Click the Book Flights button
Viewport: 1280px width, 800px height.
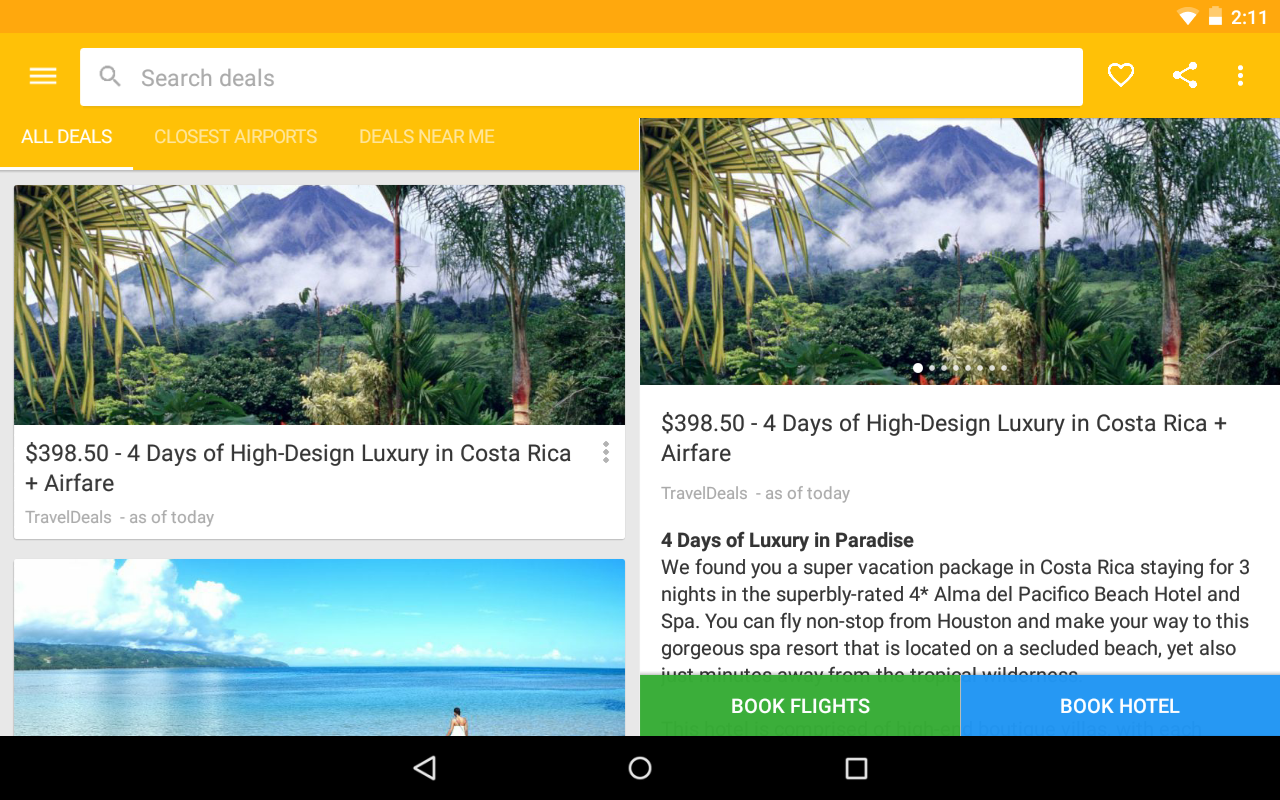point(800,706)
